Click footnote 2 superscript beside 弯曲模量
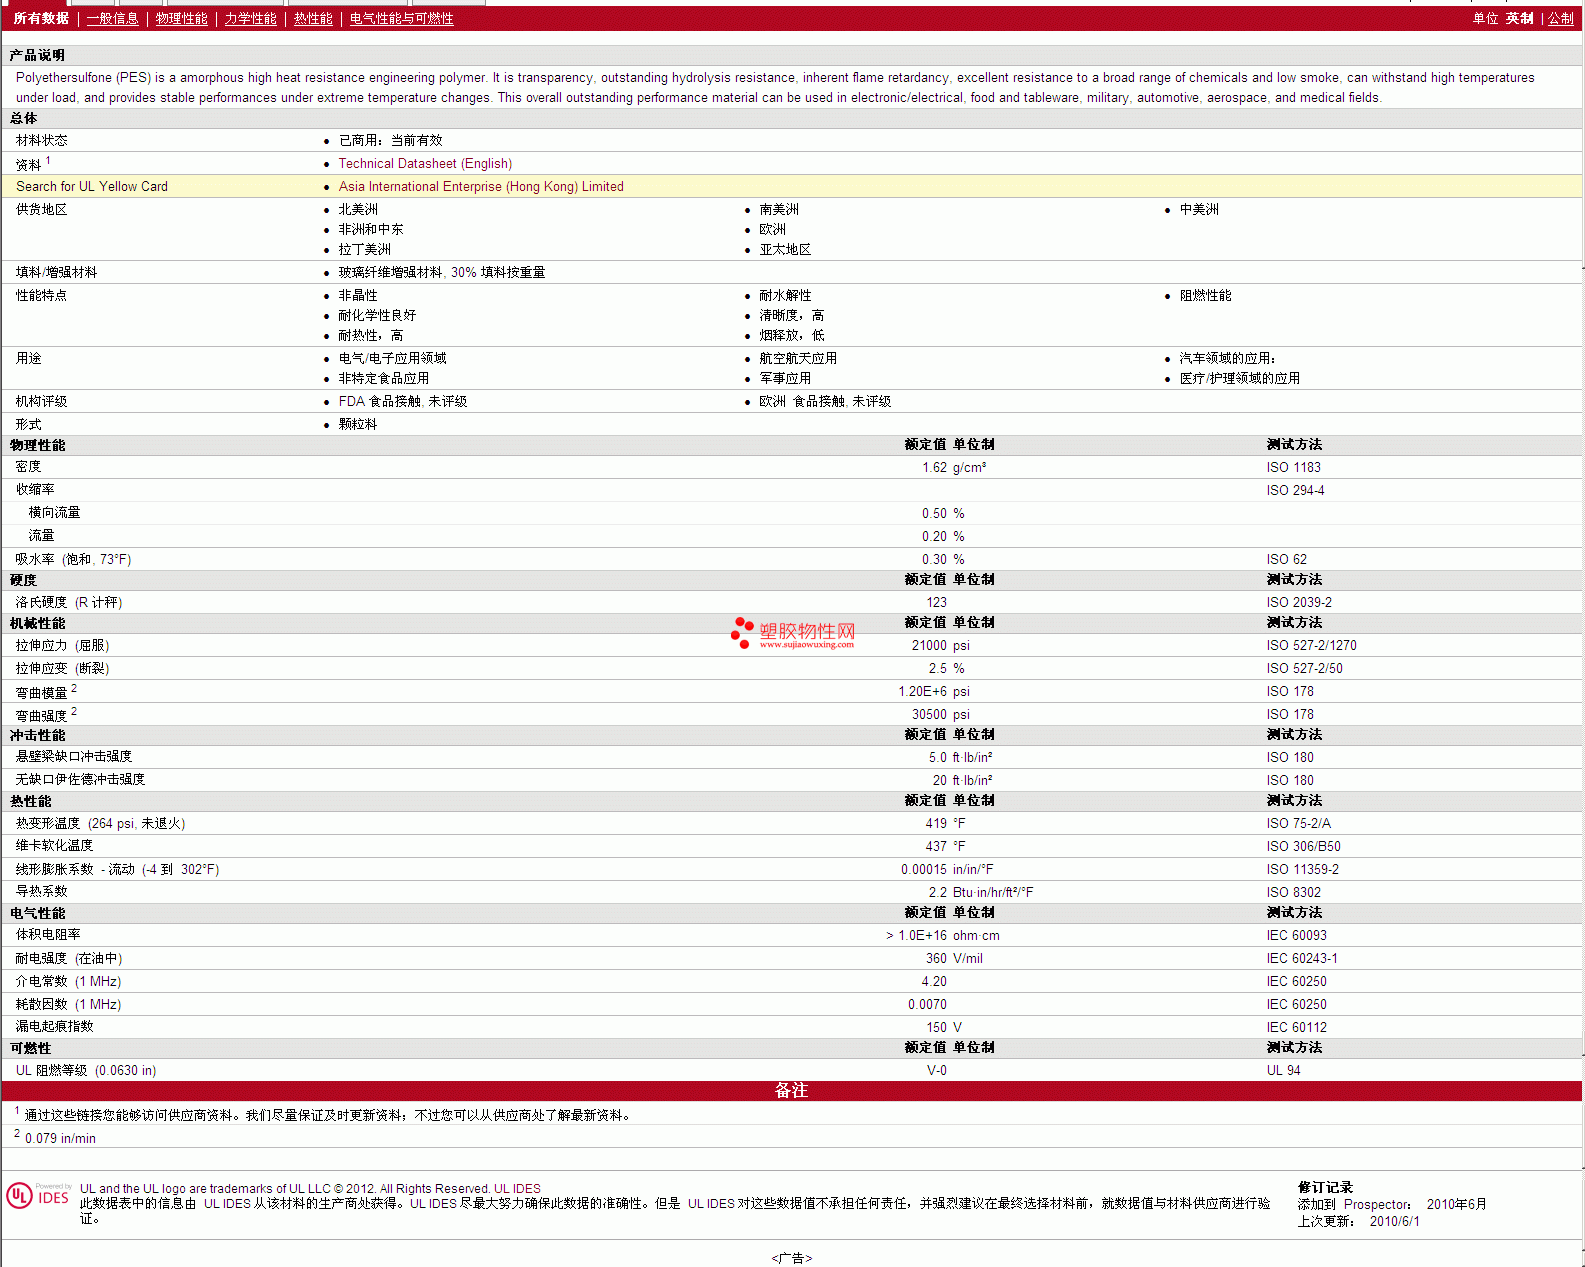The width and height of the screenshot is (1585, 1267). tap(74, 688)
